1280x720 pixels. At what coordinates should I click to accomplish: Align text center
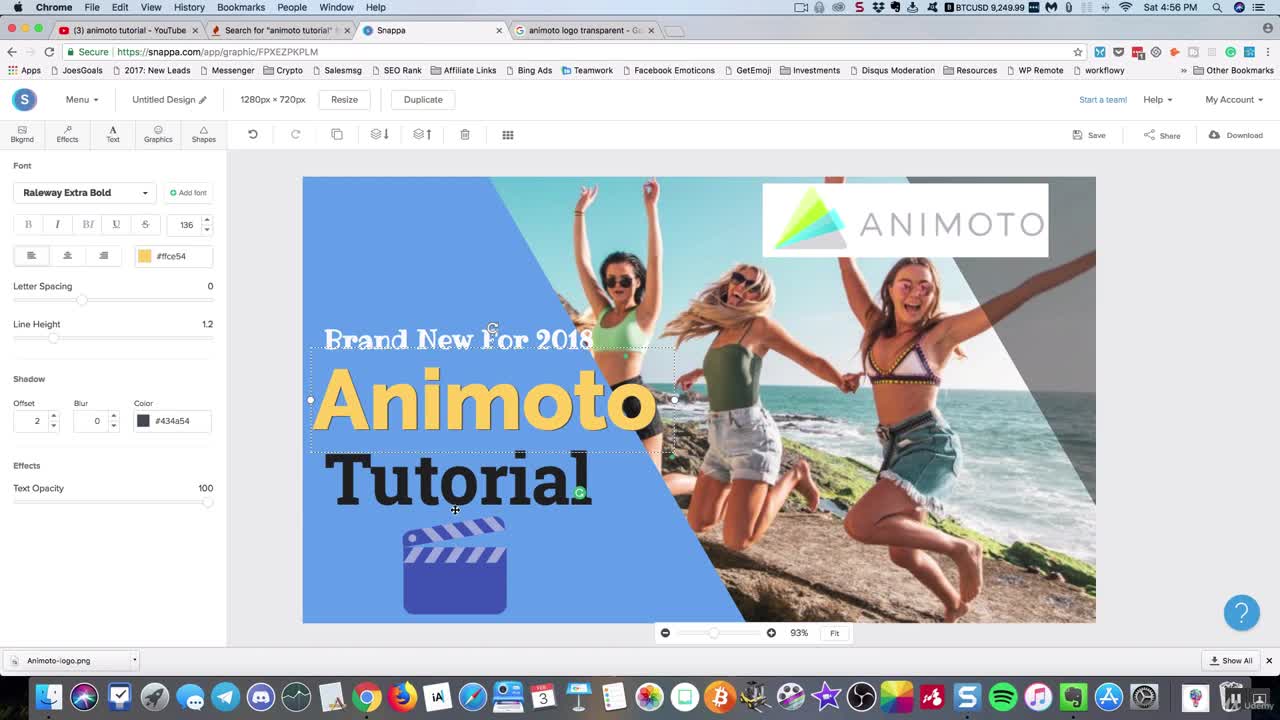[x=68, y=256]
